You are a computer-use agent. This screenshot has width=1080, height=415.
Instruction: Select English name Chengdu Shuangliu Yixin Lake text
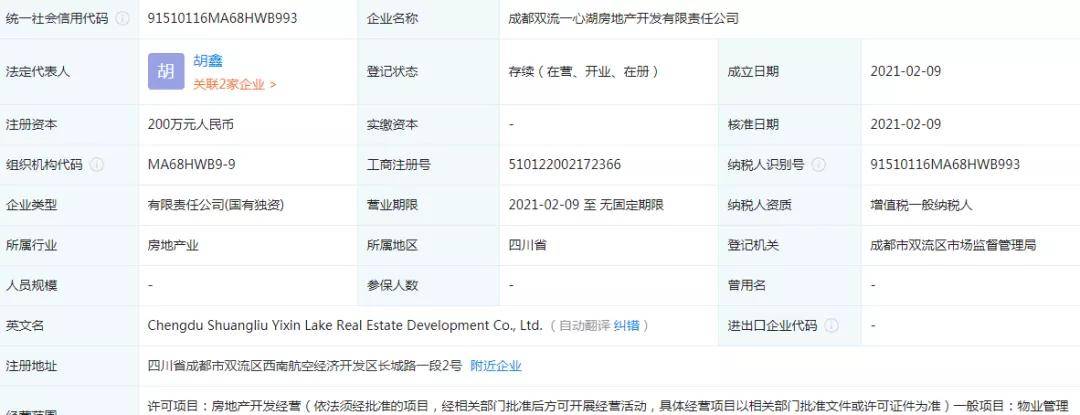345,326
